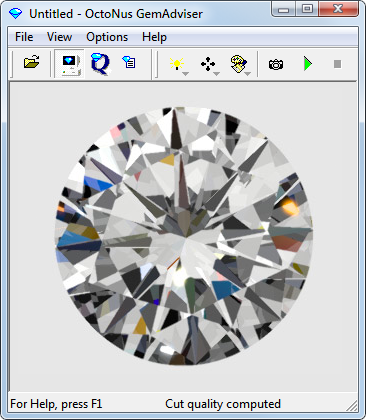The image size is (366, 420).
Task: Click the Open file folder icon
Action: [x=32, y=63]
